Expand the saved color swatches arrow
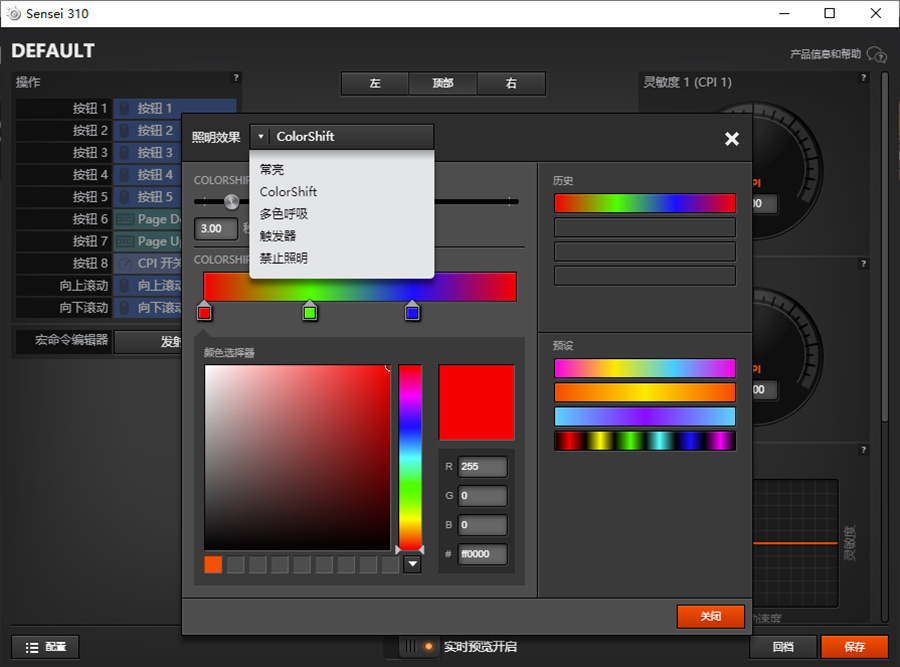Viewport: 900px width, 667px height. 412,565
